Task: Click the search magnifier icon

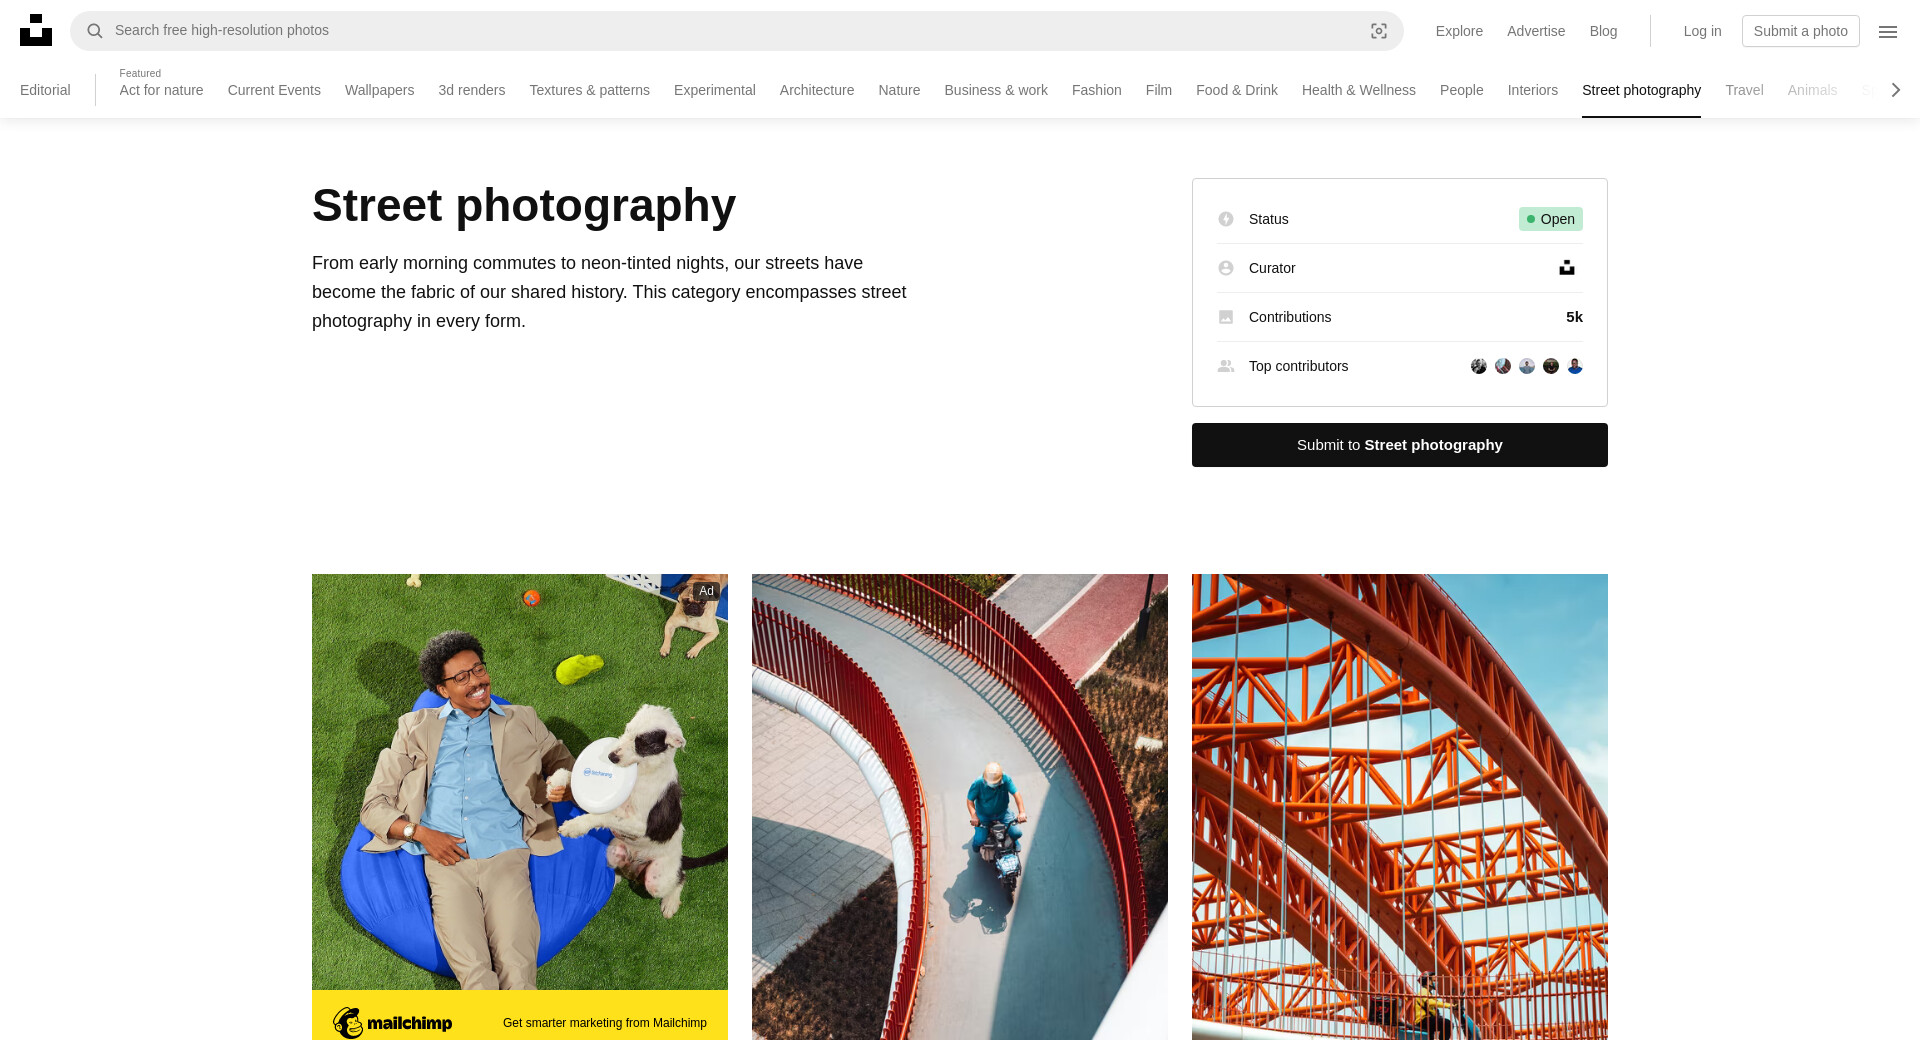Action: click(95, 31)
